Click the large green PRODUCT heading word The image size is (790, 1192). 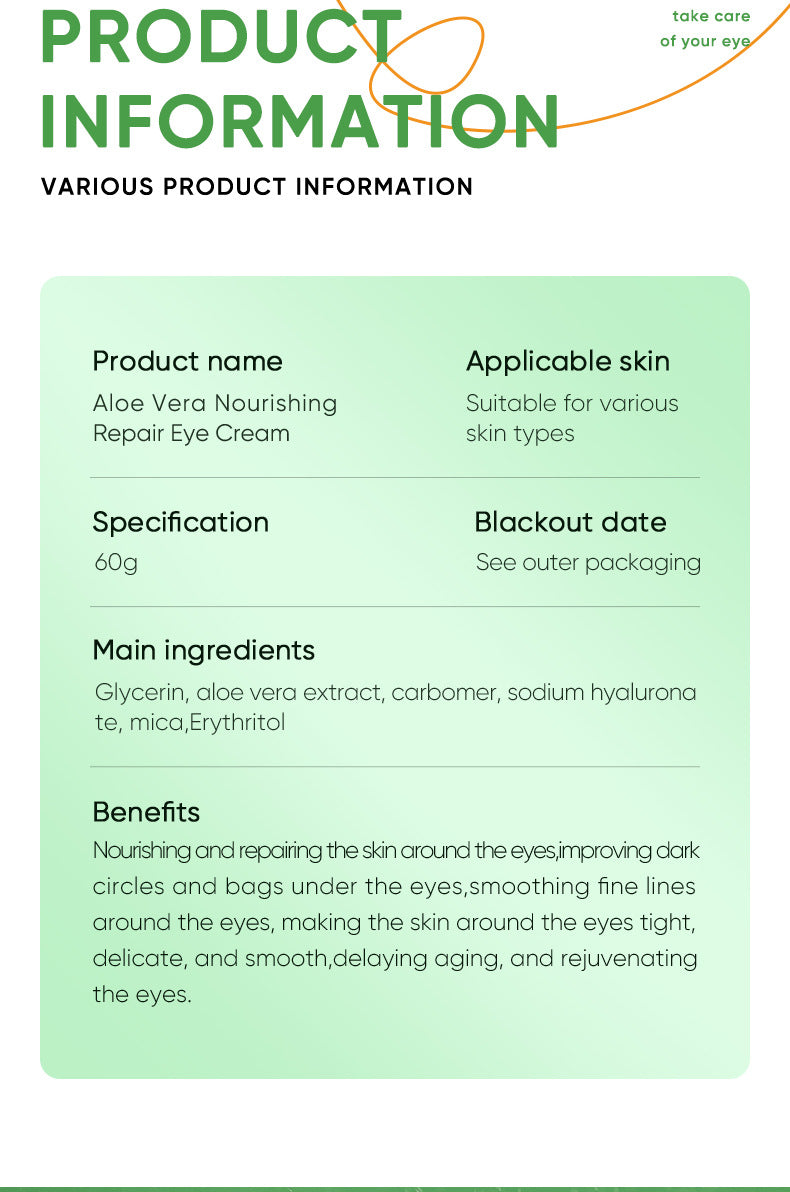220,38
